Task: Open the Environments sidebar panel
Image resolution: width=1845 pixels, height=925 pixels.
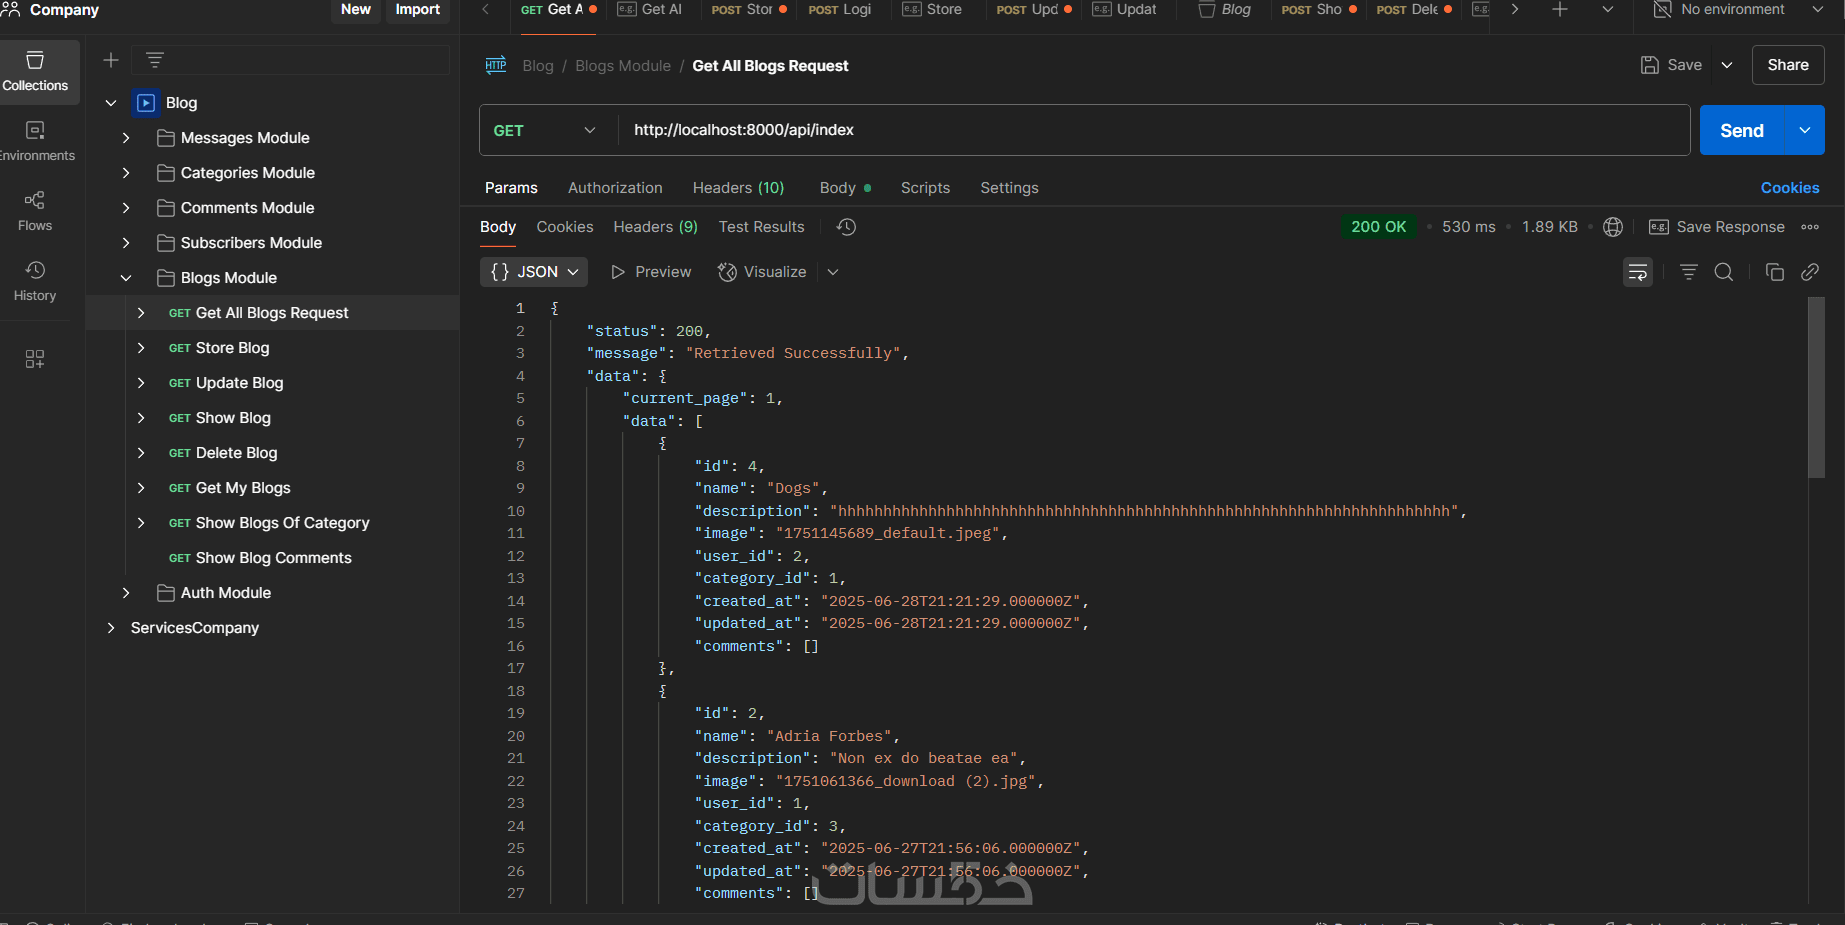Action: click(x=35, y=141)
